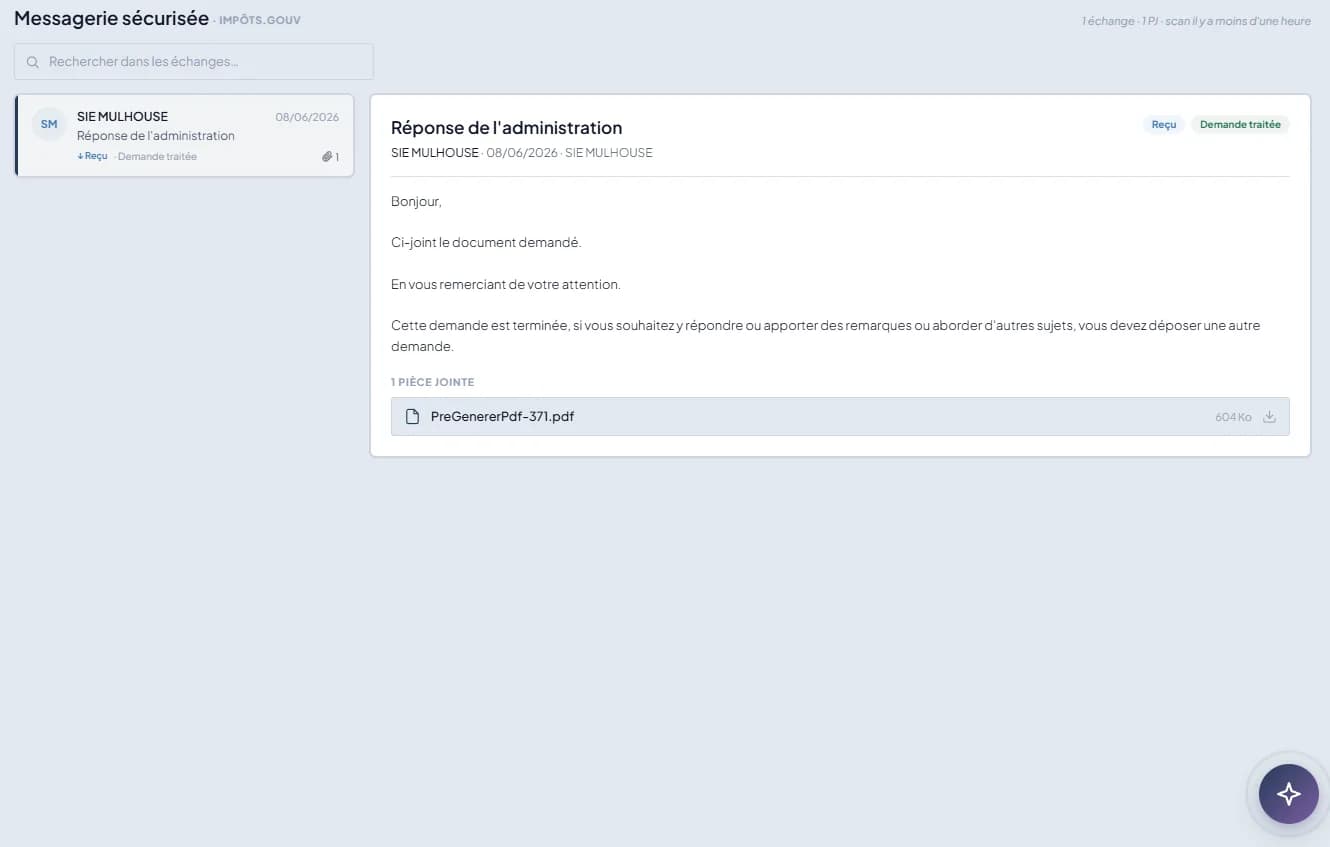Click the 08/06/2026 date in message list
Image resolution: width=1330 pixels, height=847 pixels.
point(307,117)
